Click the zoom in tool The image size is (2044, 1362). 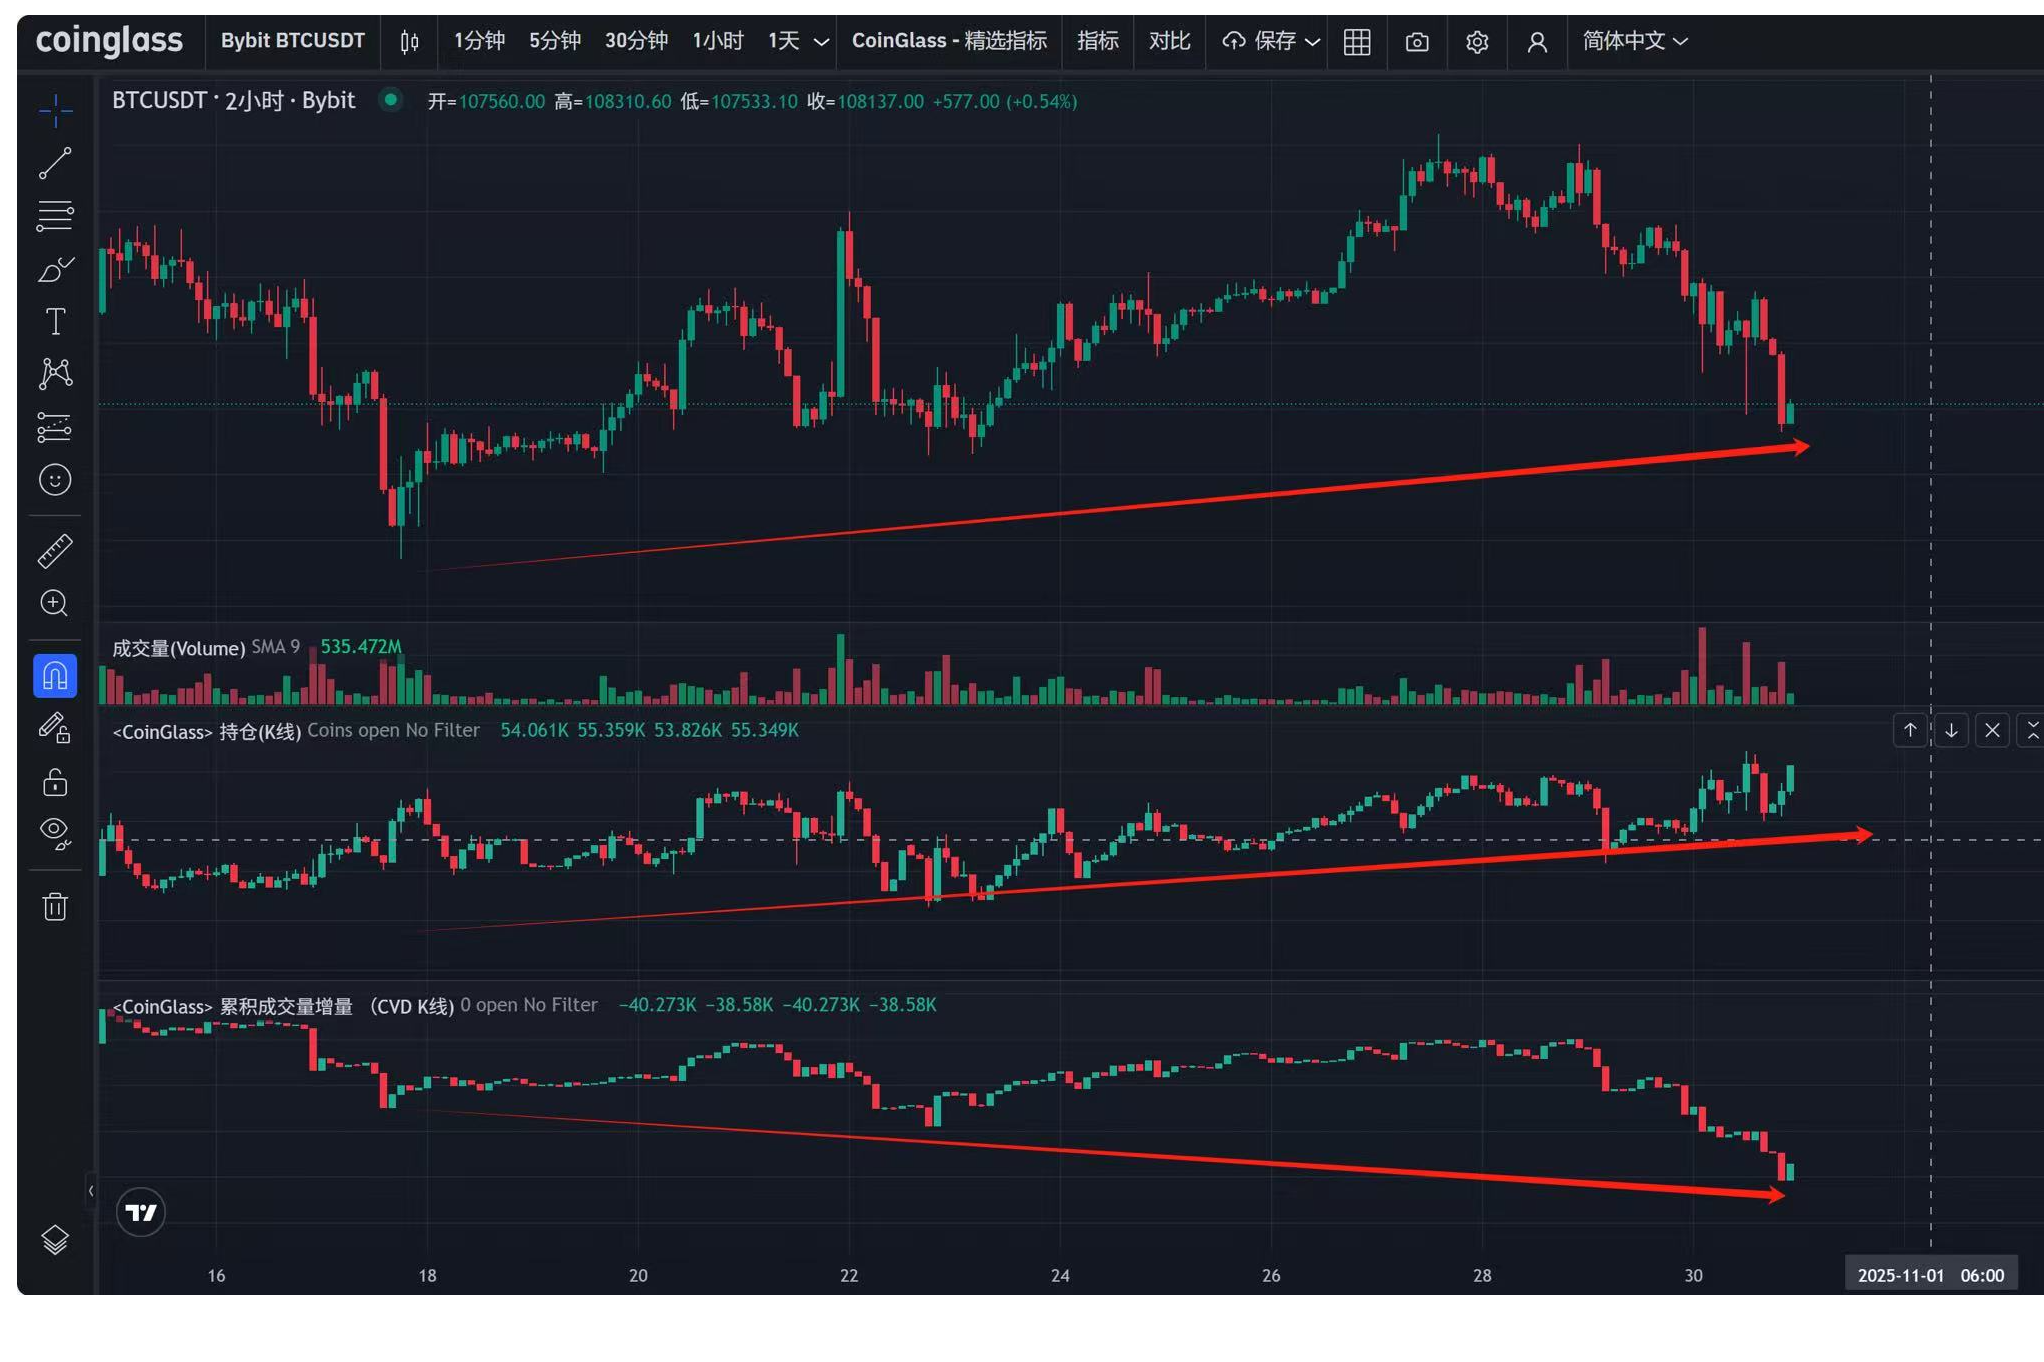[x=55, y=603]
